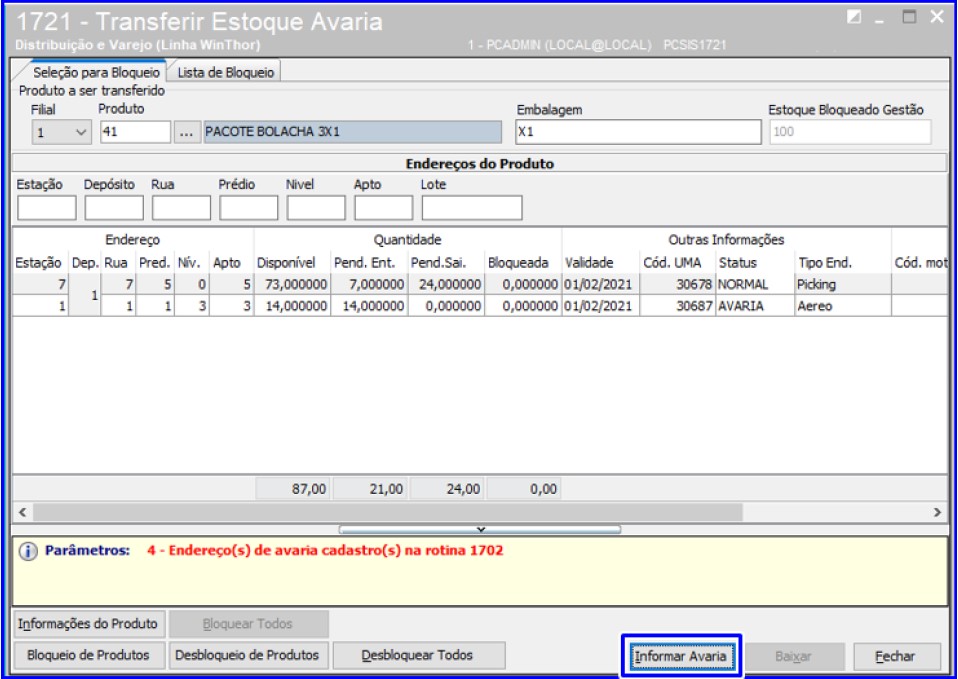Click the Desbloquear Todos button
This screenshot has height=679, width=958.
tap(419, 655)
